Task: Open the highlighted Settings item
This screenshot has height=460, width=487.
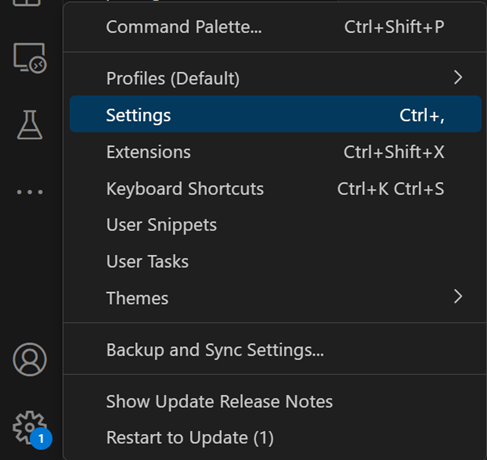Action: point(275,114)
